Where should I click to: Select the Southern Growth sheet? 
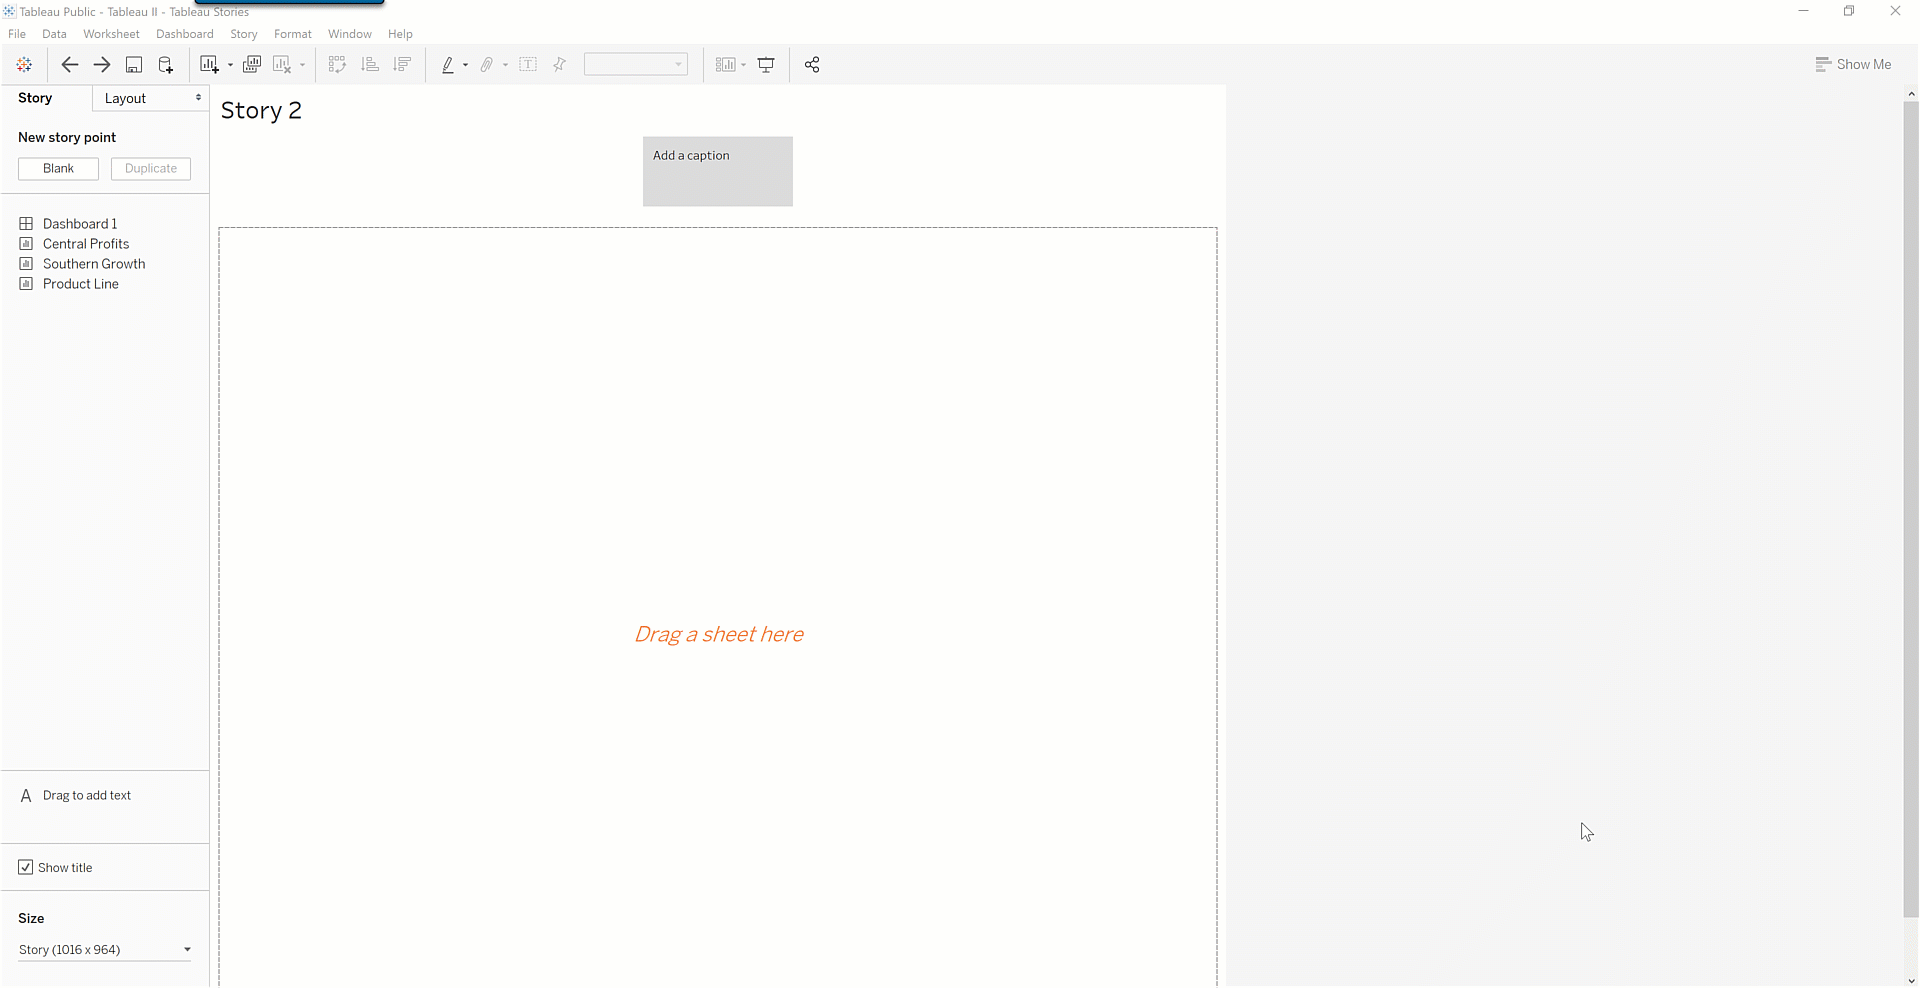pyautogui.click(x=94, y=264)
